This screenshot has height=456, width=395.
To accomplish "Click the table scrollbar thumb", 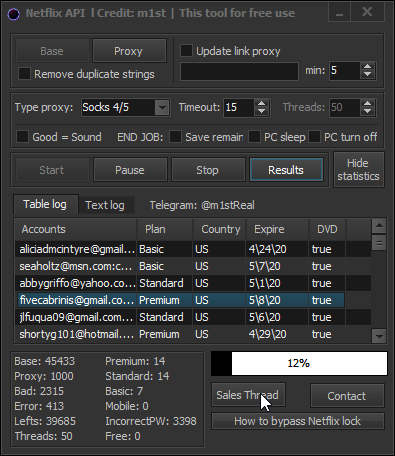I will pyautogui.click(x=379, y=243).
